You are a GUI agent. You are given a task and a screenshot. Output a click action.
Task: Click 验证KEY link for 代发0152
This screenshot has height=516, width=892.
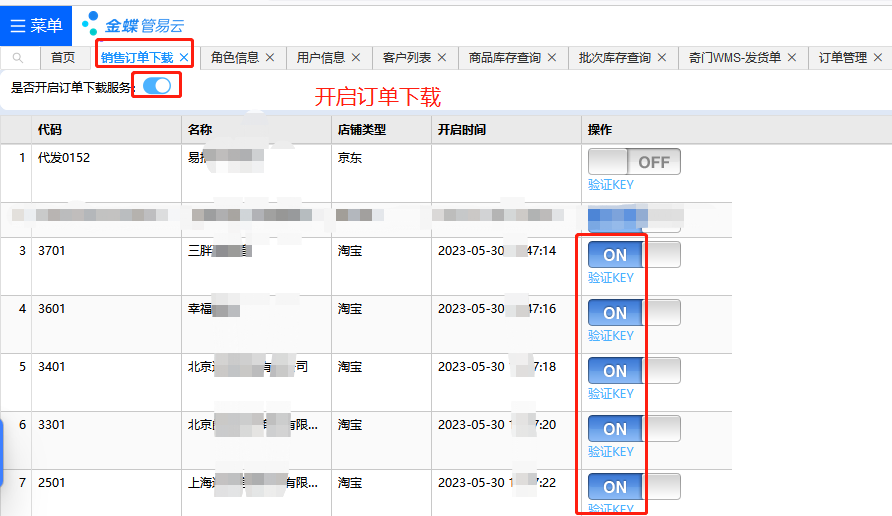click(610, 185)
